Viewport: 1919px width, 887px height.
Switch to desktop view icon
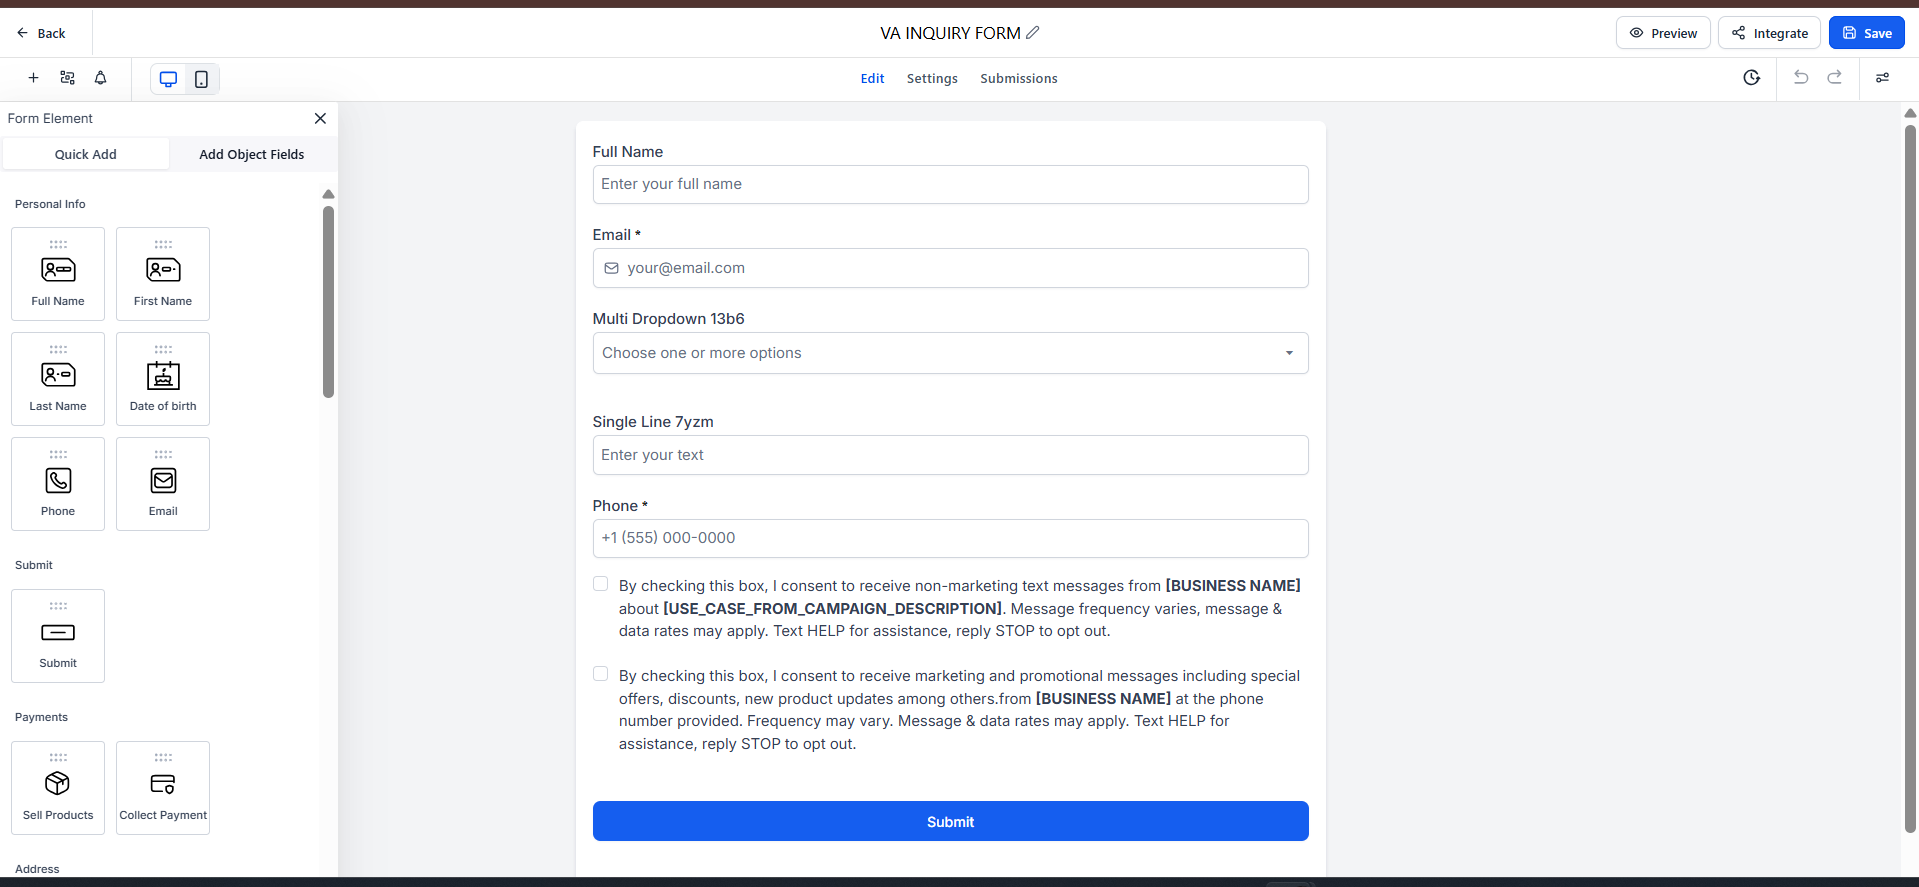click(x=168, y=79)
